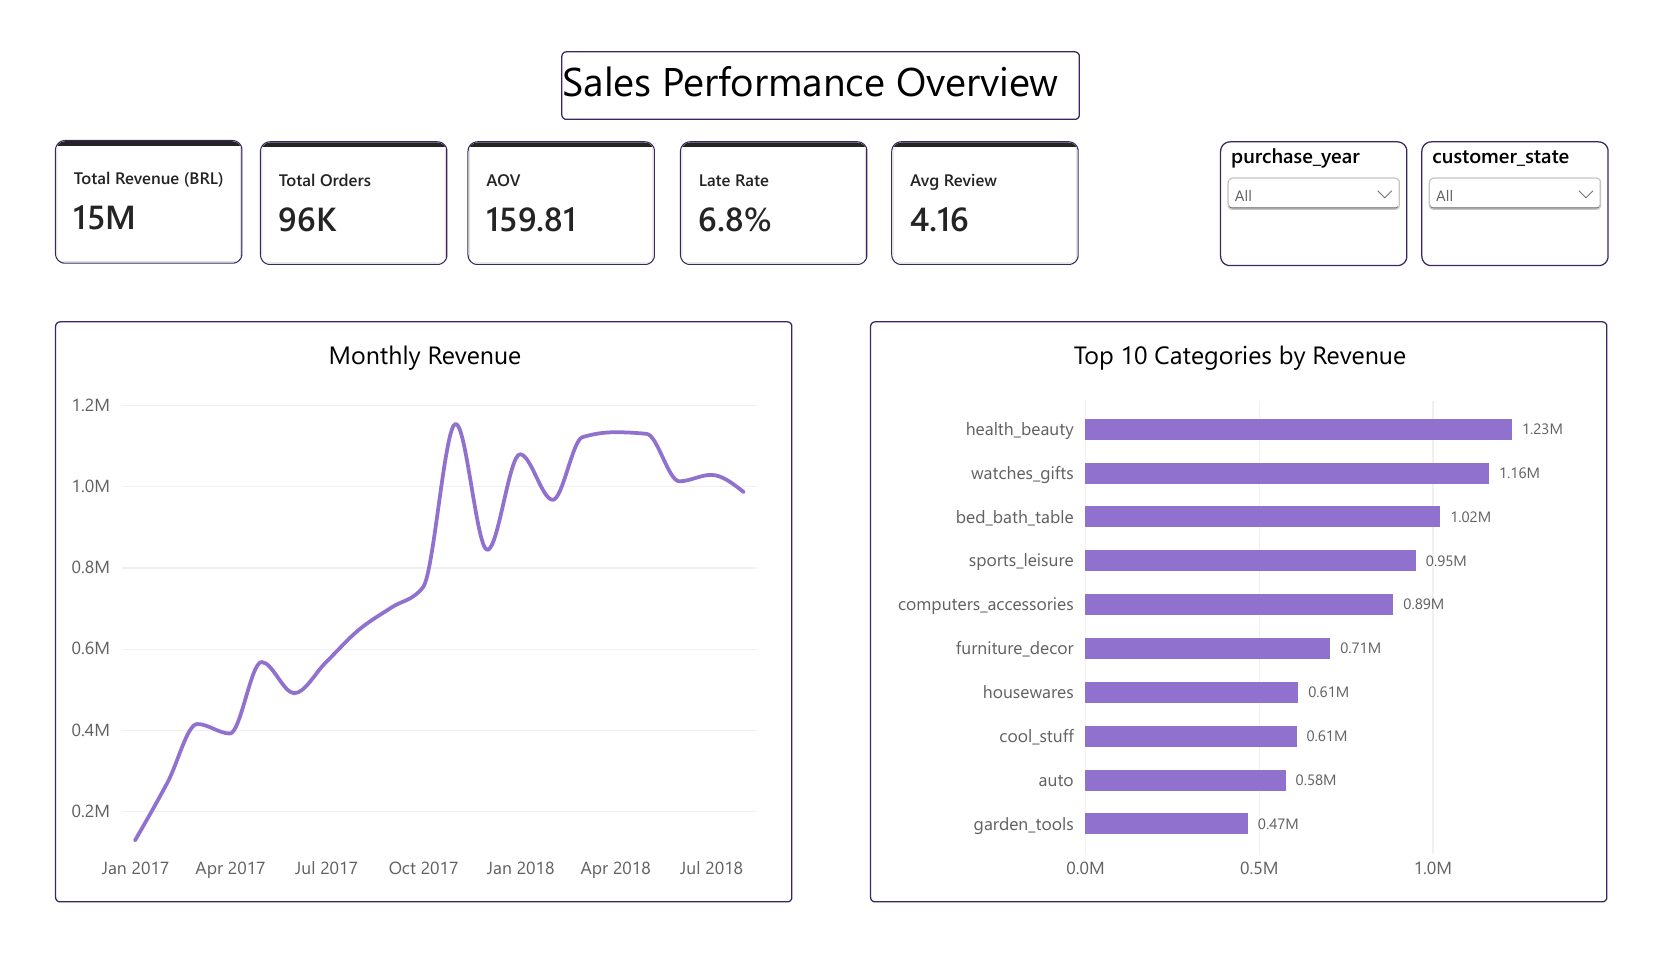The image size is (1660, 960).
Task: Select the Total Orders card
Action: [x=353, y=203]
